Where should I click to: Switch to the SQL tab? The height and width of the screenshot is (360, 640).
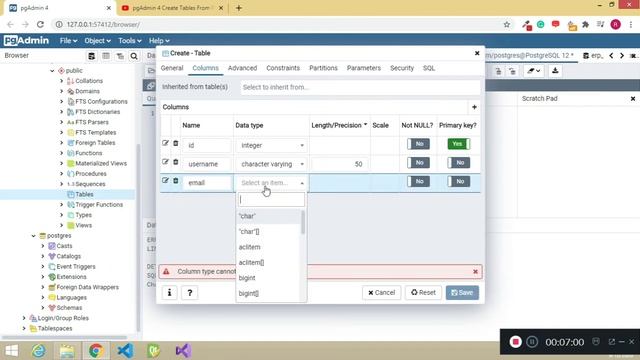(x=429, y=68)
